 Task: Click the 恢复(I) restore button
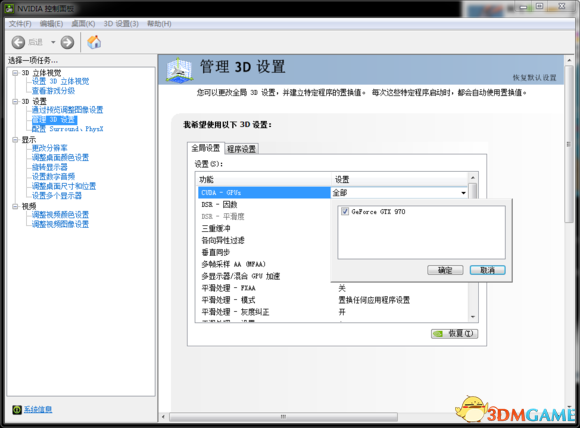click(x=455, y=334)
